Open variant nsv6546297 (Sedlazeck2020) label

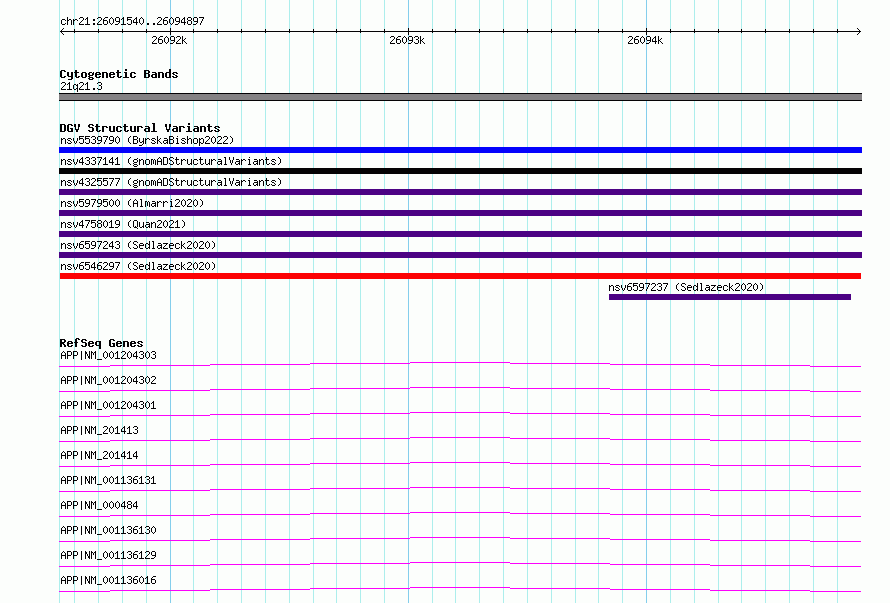(x=138, y=266)
